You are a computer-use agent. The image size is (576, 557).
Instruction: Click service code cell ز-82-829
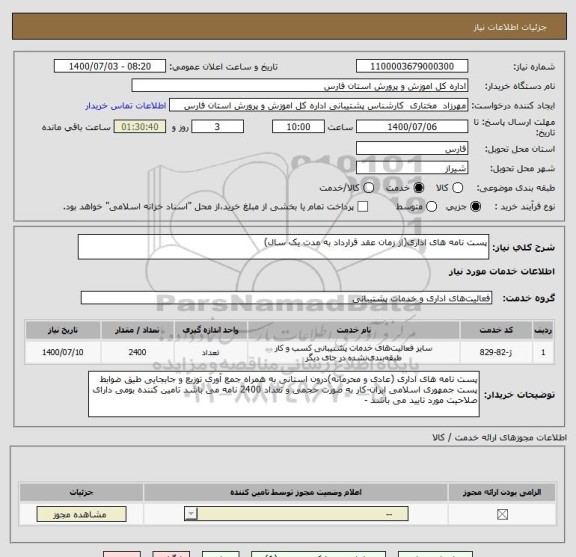pyautogui.click(x=496, y=352)
